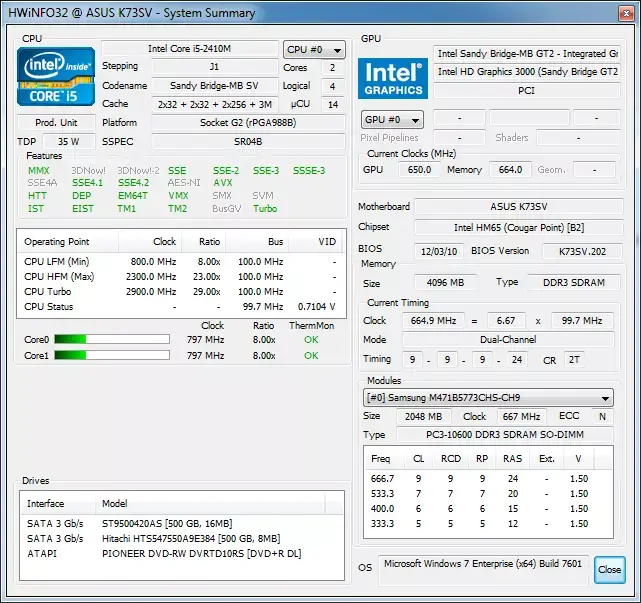The width and height of the screenshot is (641, 603).
Task: Click the 666.7 frequency timing row
Action: 488,479
